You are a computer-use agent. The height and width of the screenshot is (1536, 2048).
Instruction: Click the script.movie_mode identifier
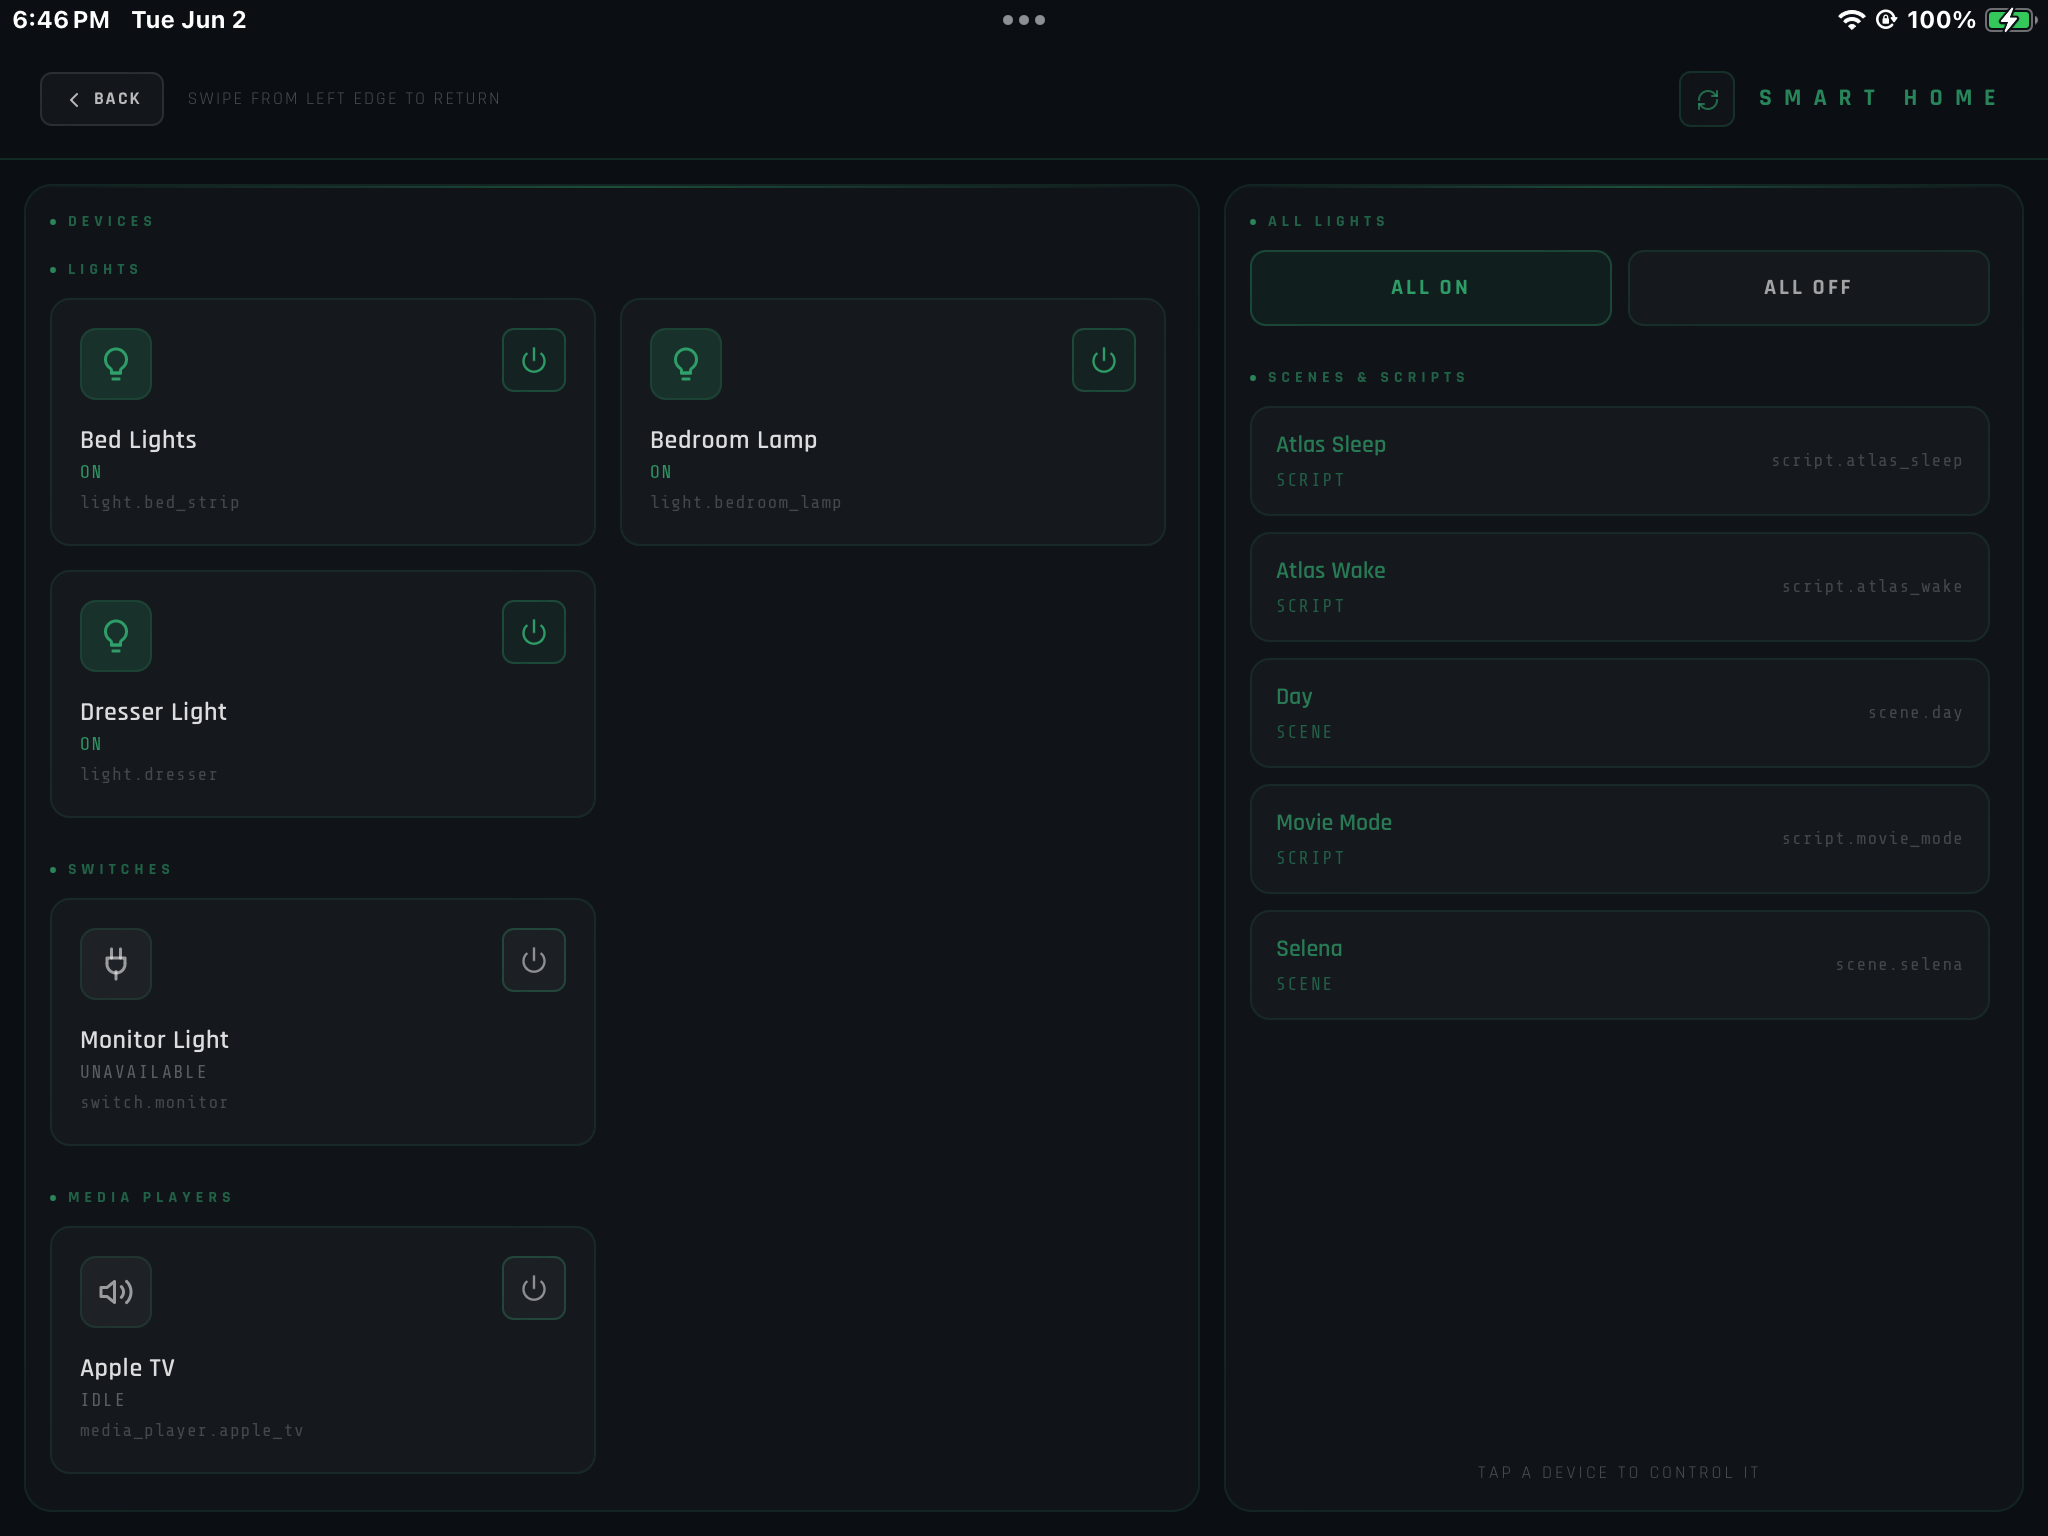pyautogui.click(x=1872, y=839)
